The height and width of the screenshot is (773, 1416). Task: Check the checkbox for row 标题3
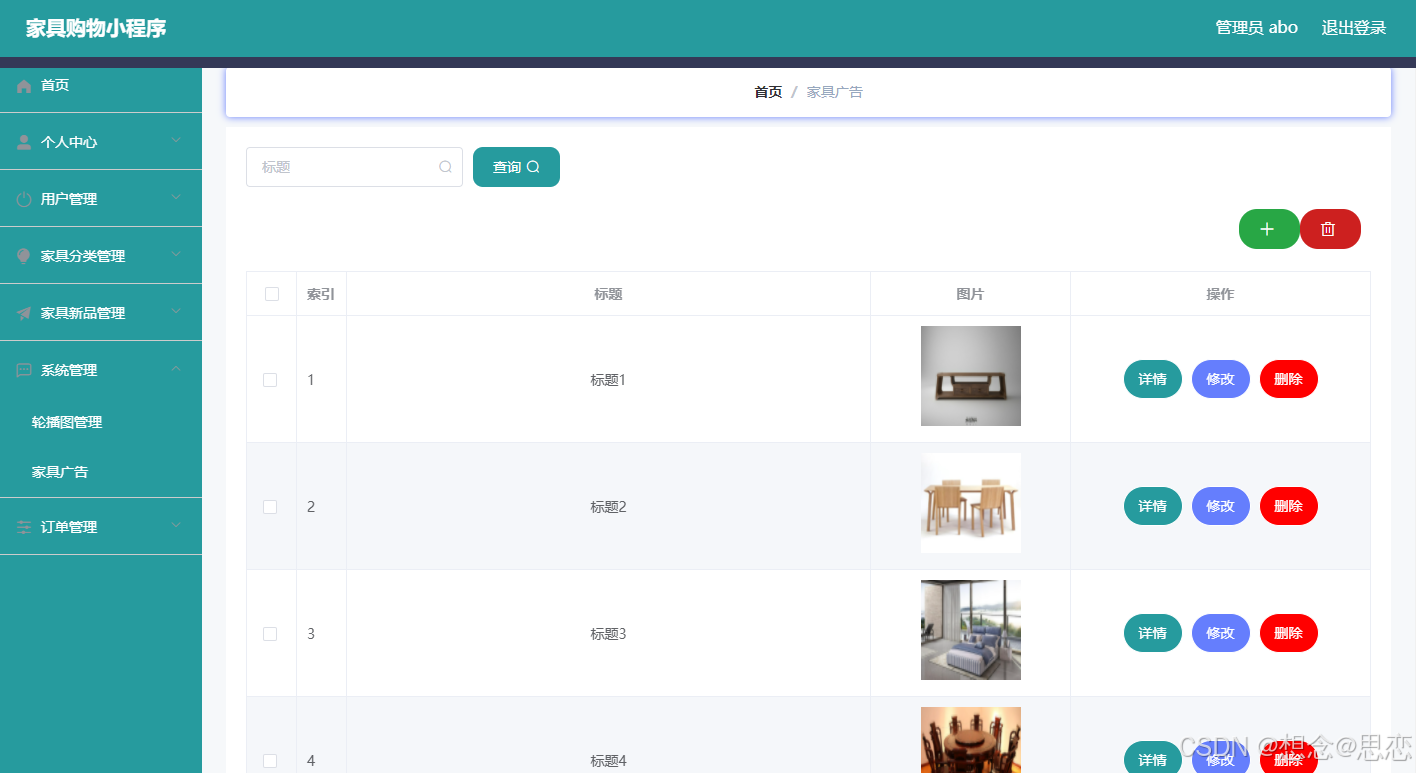click(270, 634)
